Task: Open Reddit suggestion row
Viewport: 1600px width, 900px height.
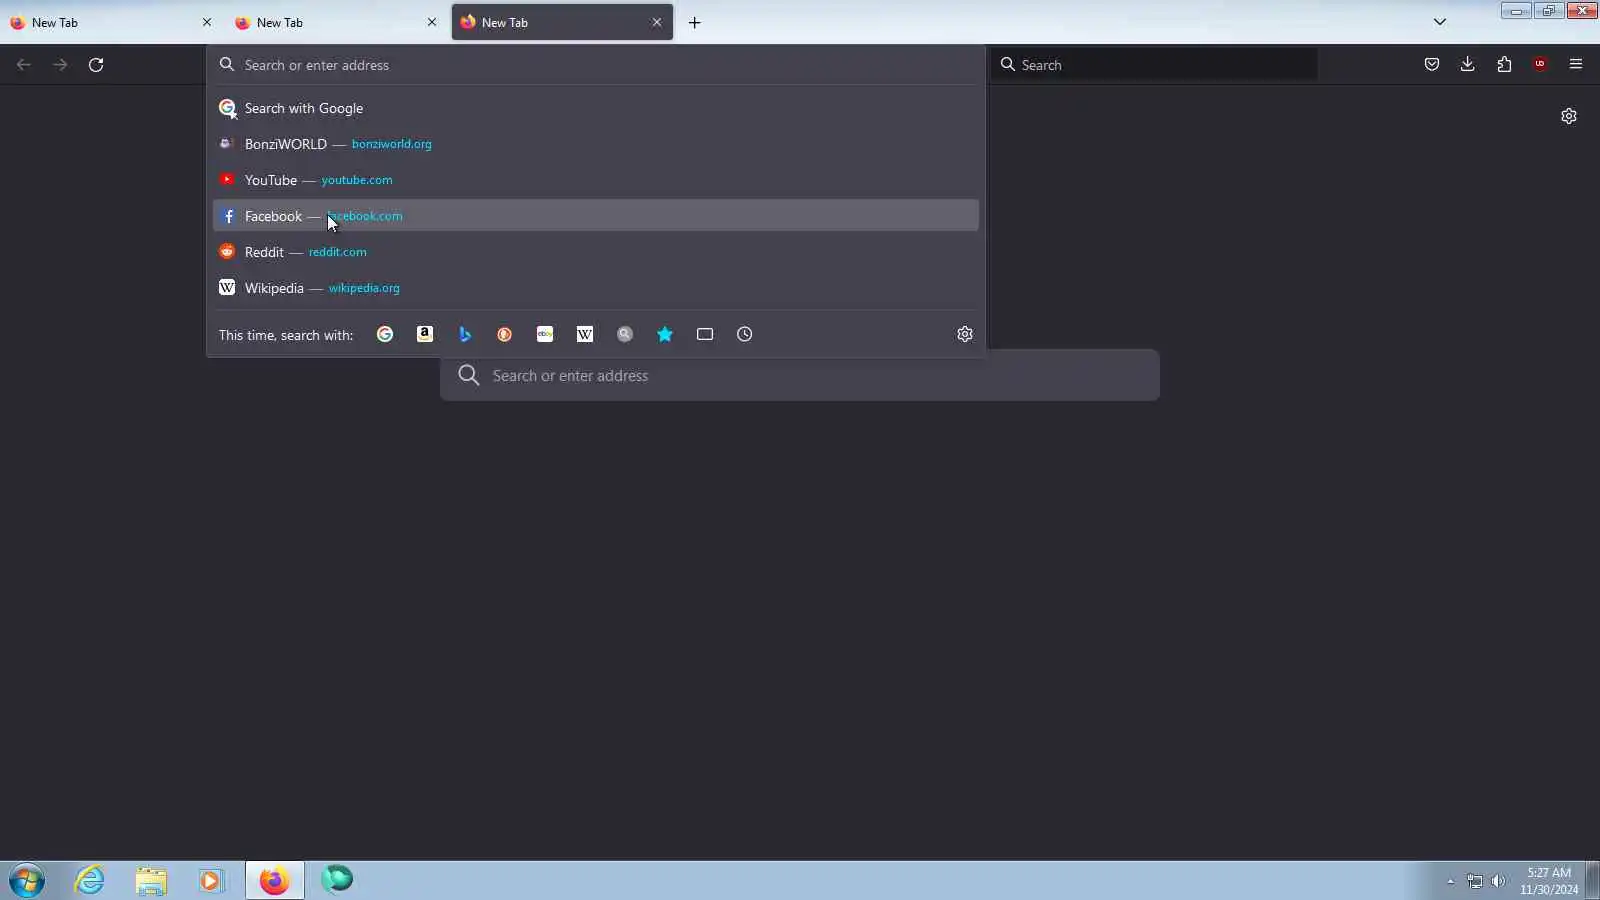Action: tap(595, 252)
